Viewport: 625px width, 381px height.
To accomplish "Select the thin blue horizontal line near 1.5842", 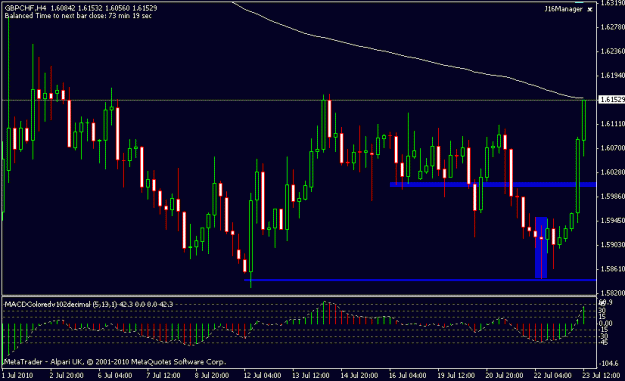I will (420, 280).
